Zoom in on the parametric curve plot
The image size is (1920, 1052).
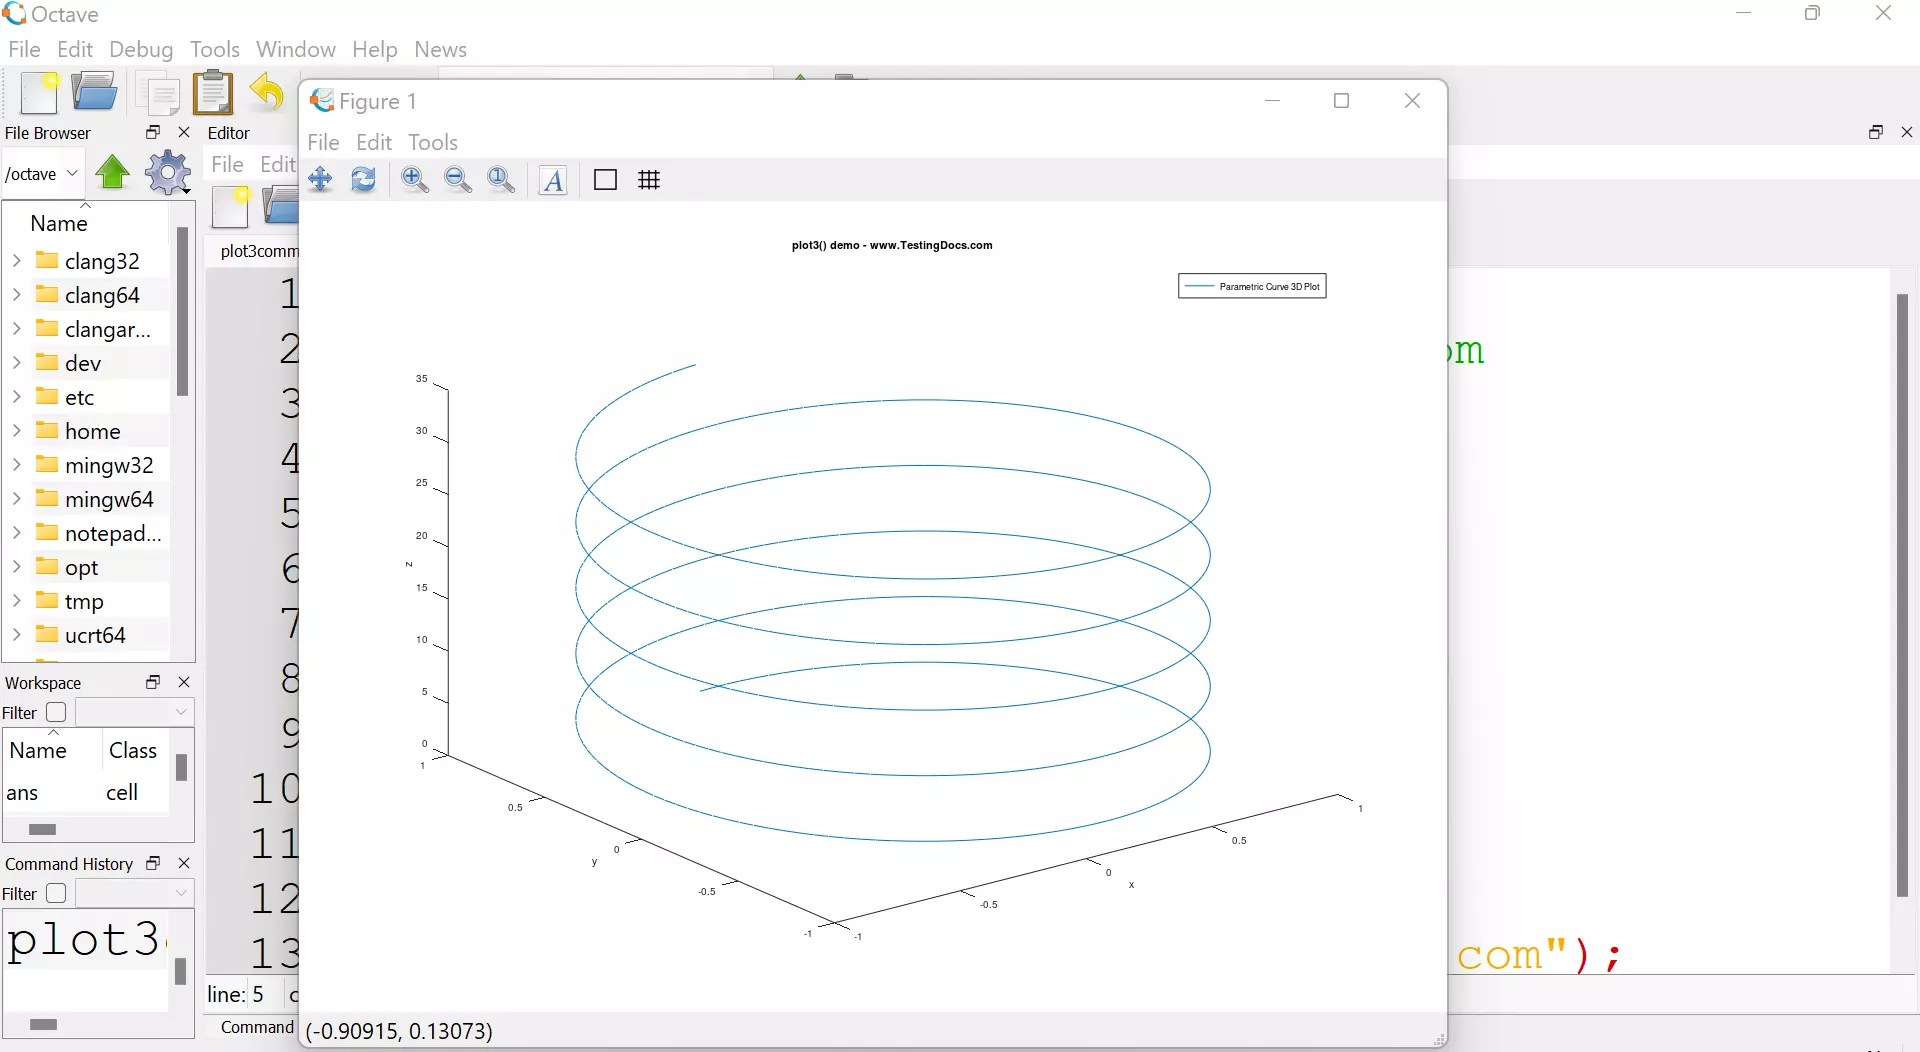tap(414, 180)
